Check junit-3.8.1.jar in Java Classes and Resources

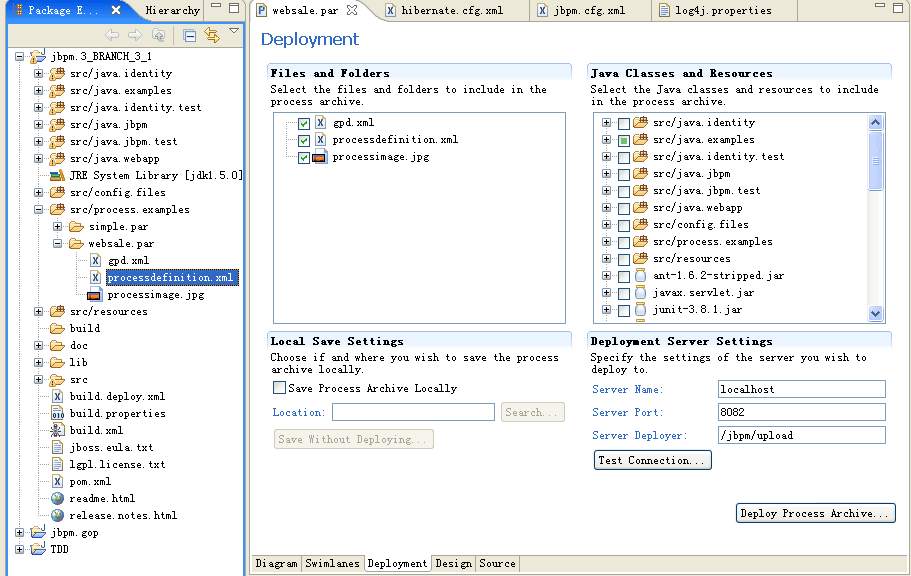[623, 310]
